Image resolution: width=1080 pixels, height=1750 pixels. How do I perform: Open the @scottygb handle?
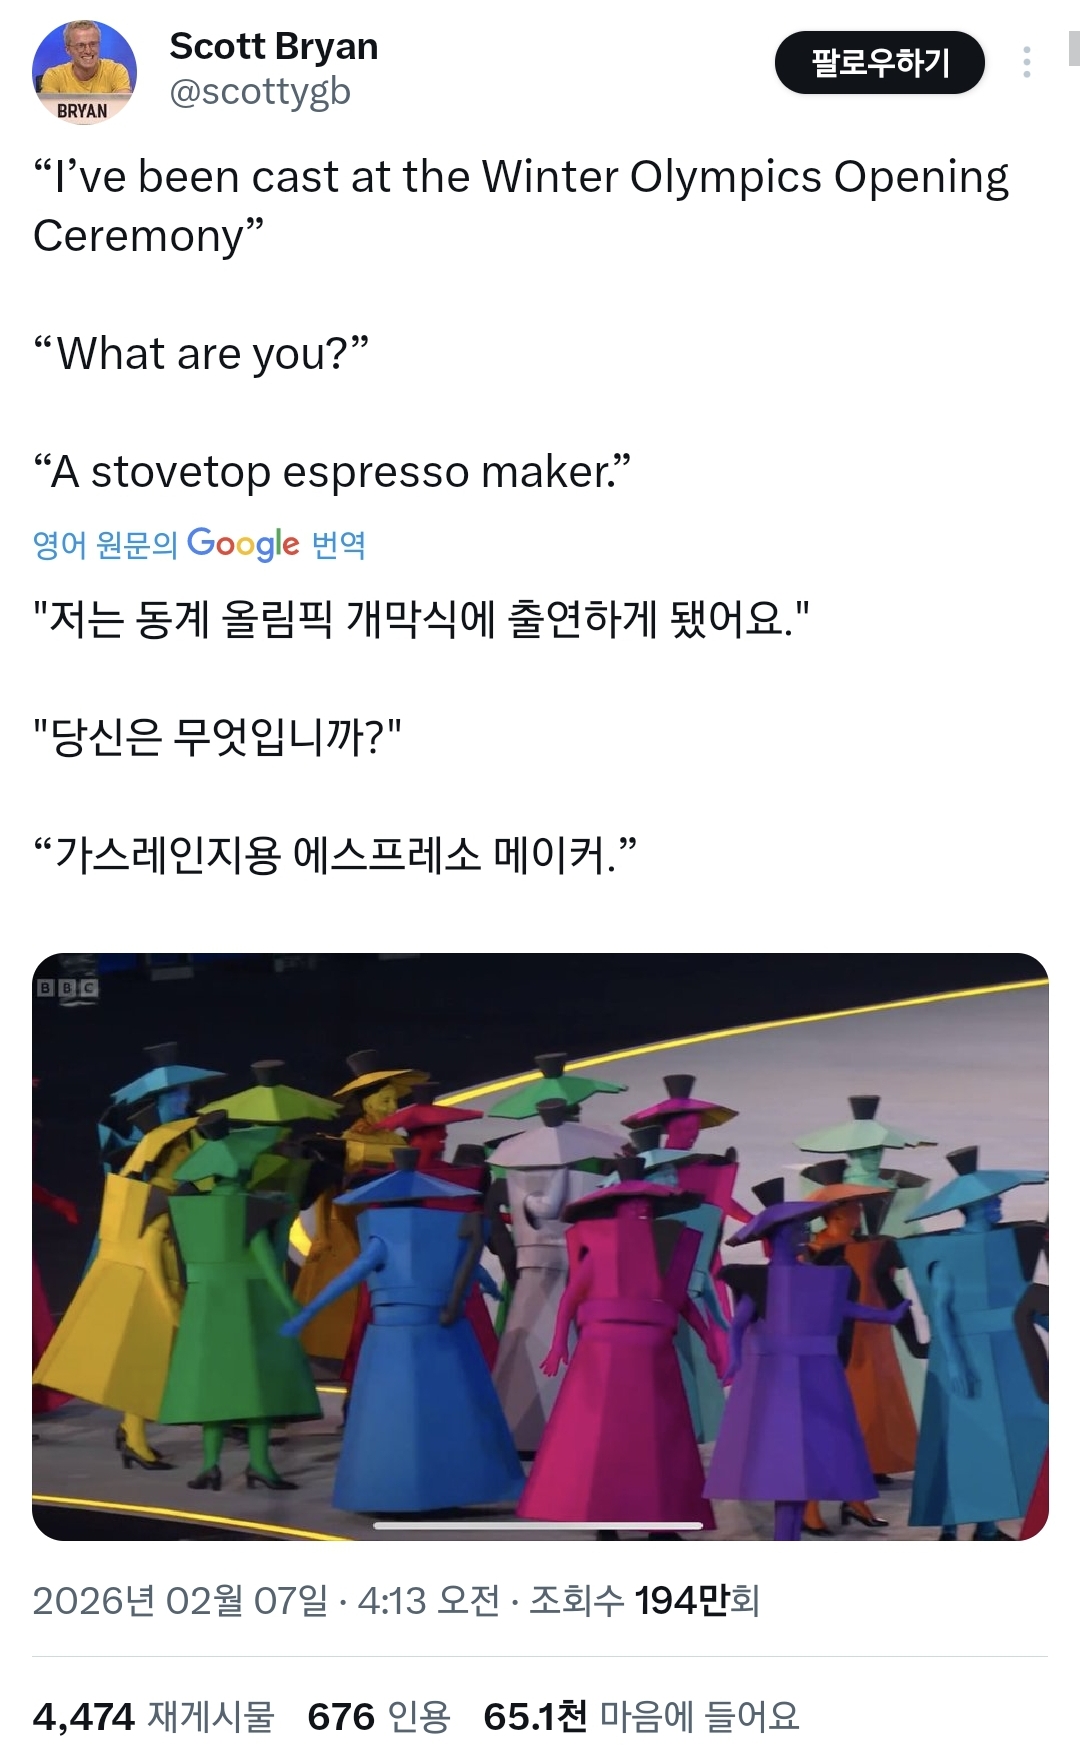tap(260, 92)
